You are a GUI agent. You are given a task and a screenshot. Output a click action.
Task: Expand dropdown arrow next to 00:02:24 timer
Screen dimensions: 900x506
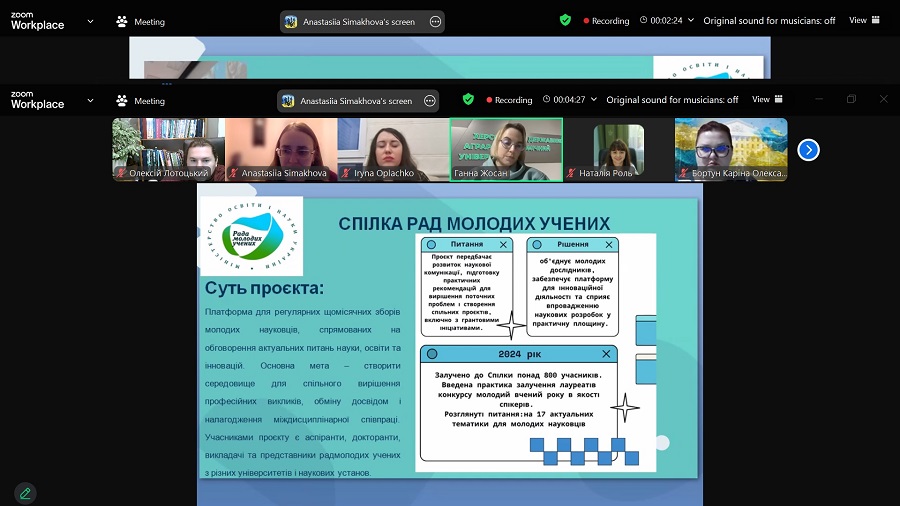click(692, 20)
